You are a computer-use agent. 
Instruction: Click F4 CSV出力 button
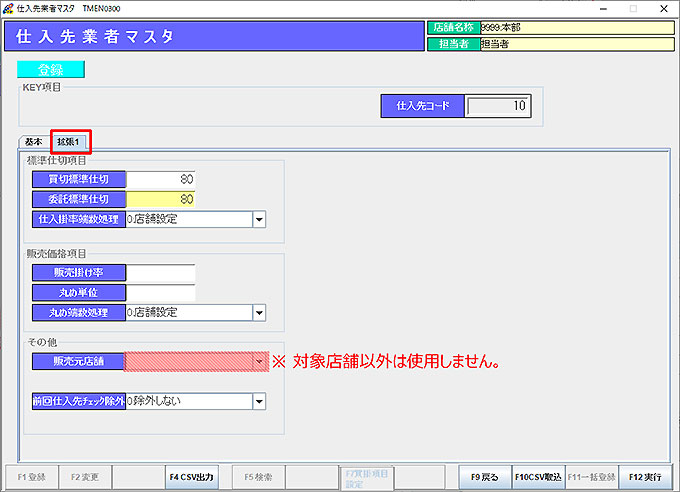[191, 477]
